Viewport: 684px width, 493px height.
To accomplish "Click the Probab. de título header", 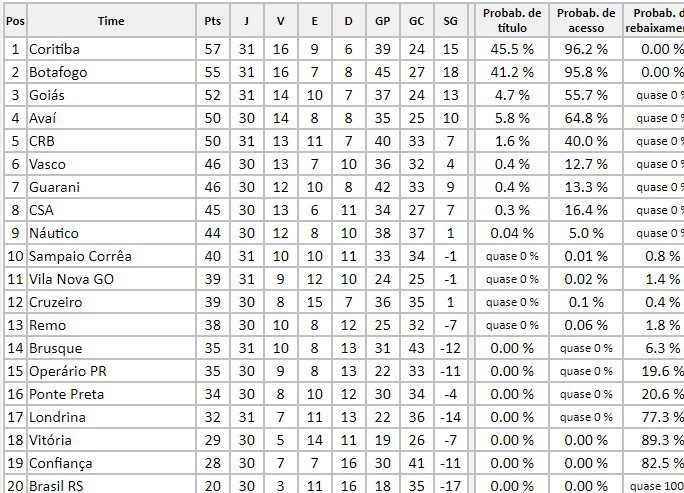I will (511, 21).
